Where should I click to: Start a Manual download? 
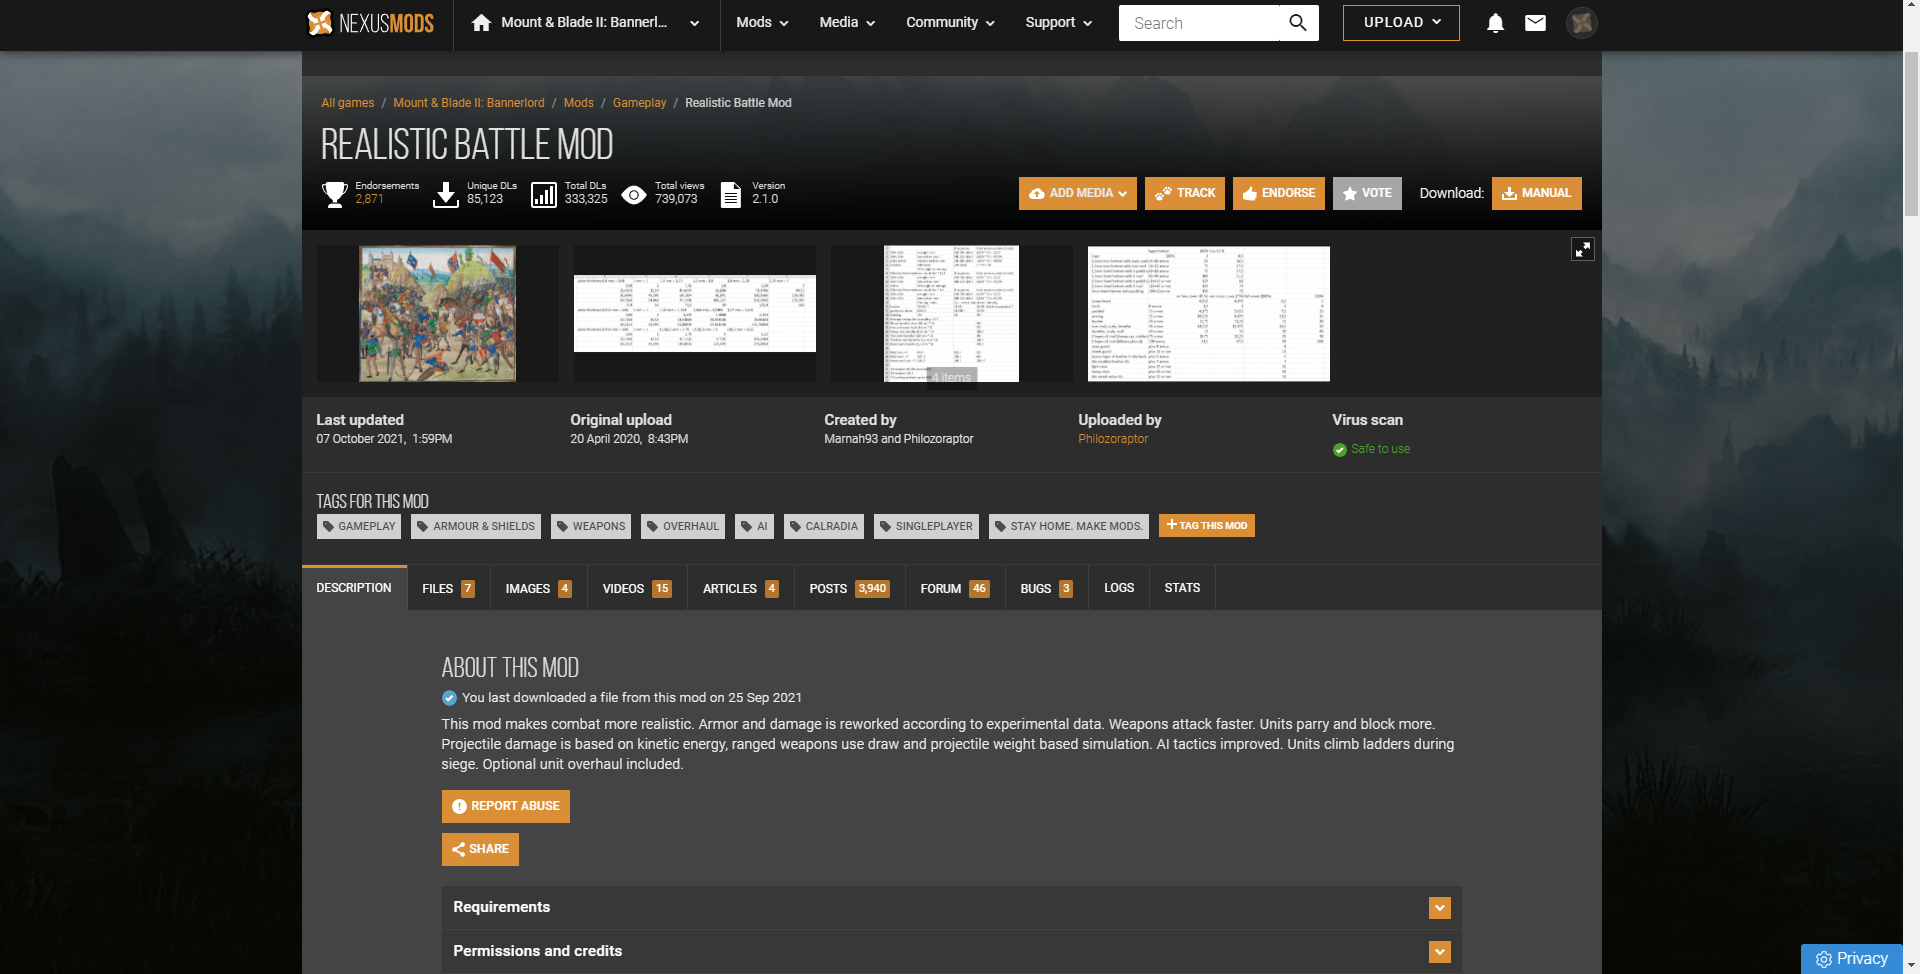(1537, 194)
